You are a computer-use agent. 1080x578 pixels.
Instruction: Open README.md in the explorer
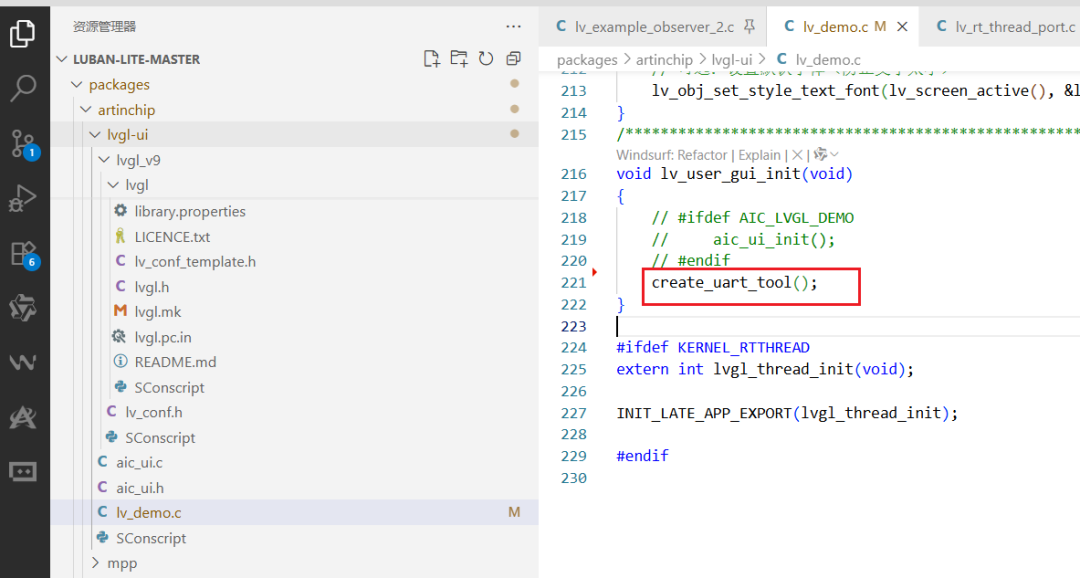click(x=294, y=362)
